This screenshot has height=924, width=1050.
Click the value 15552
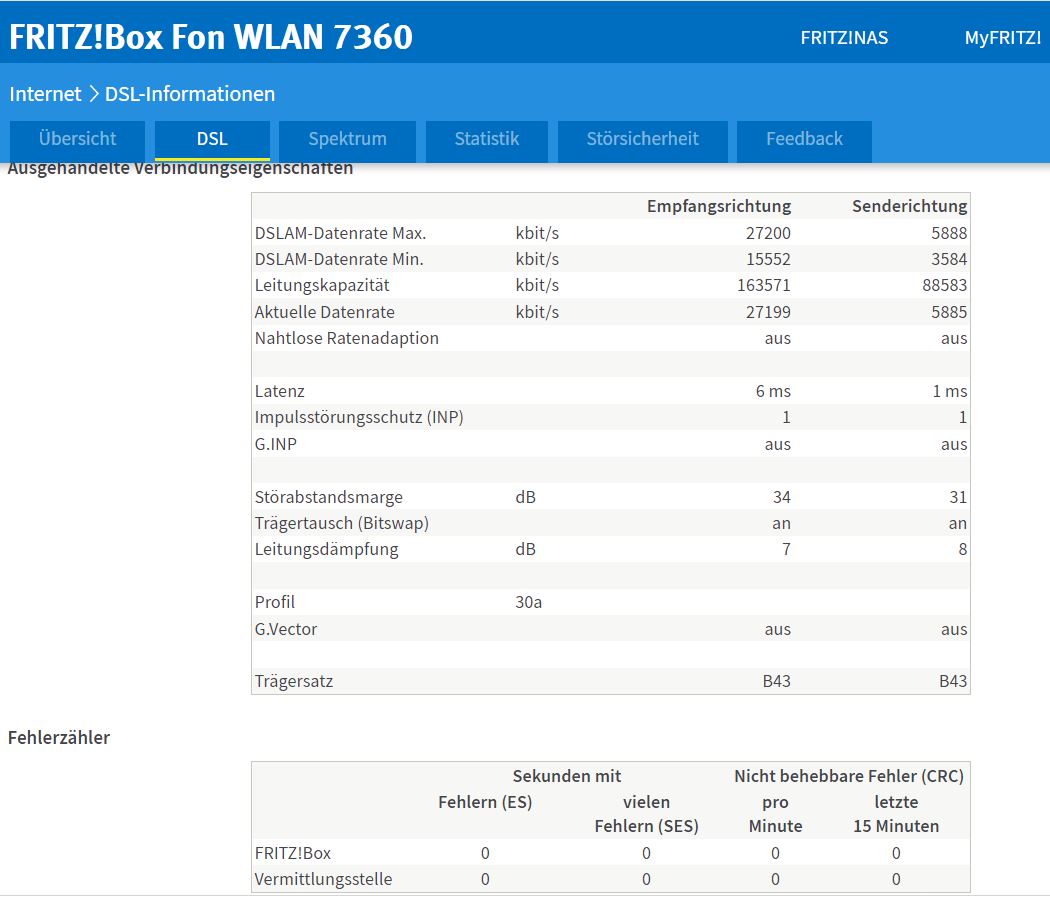768,259
